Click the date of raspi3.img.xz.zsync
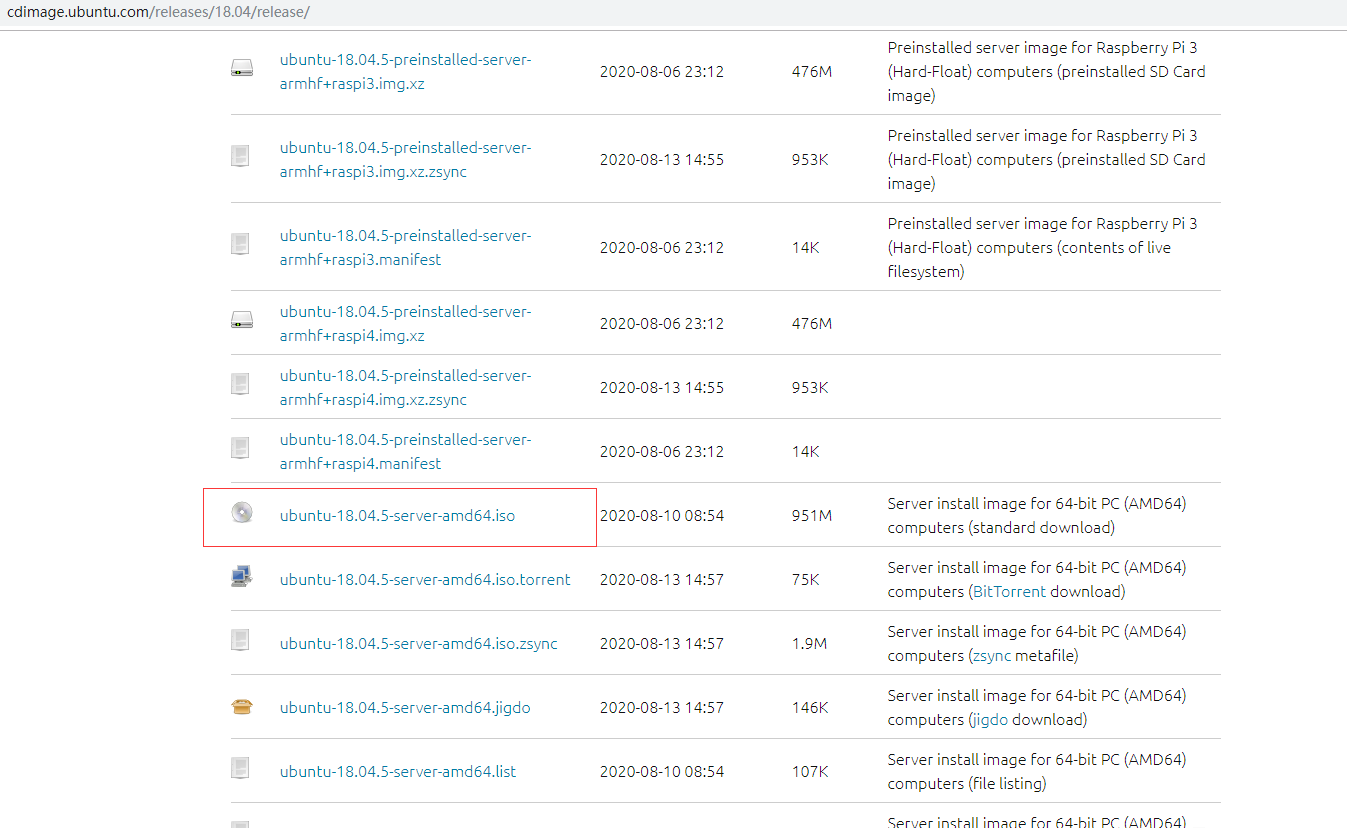The image size is (1347, 828). (662, 160)
